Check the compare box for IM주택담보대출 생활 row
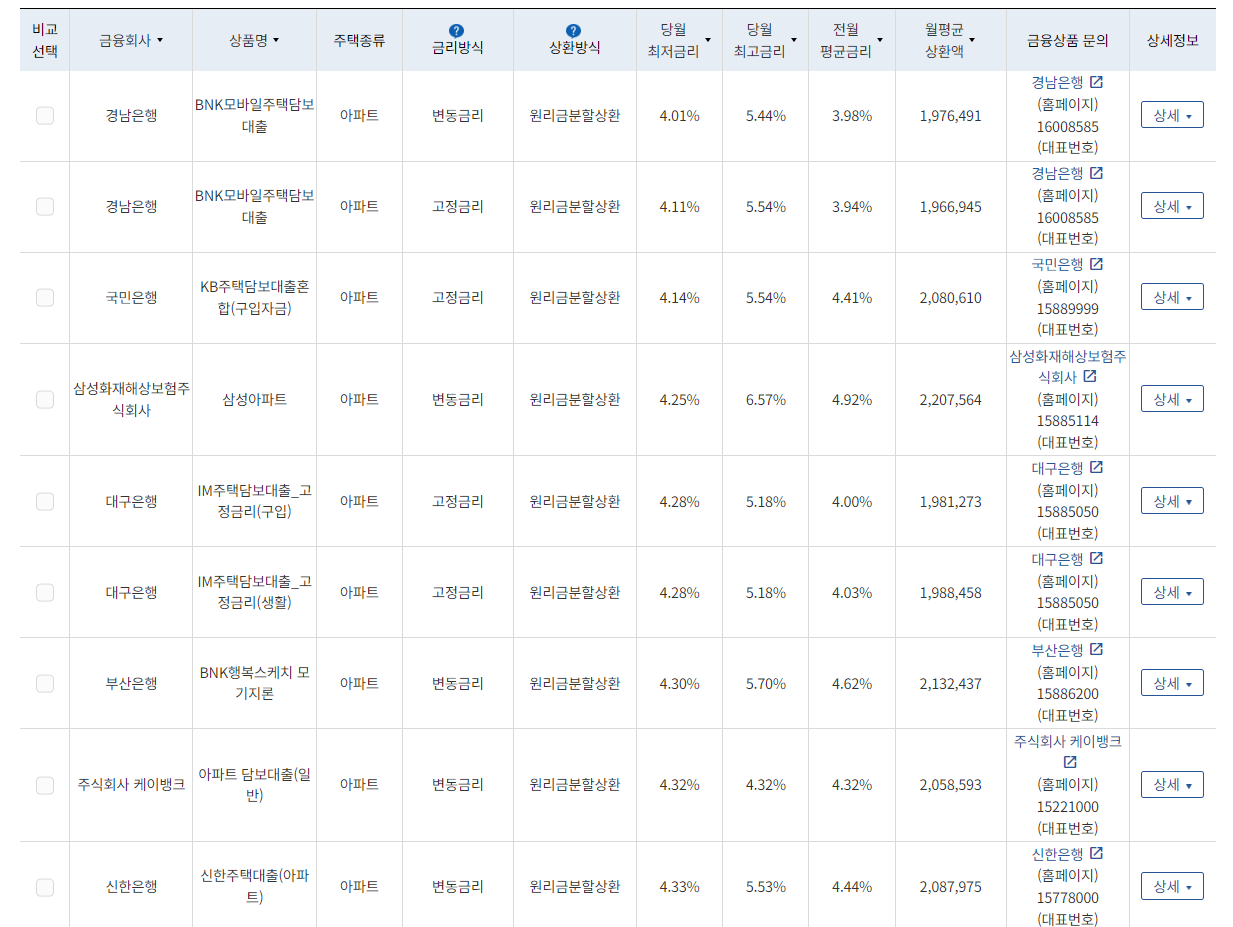 point(45,593)
